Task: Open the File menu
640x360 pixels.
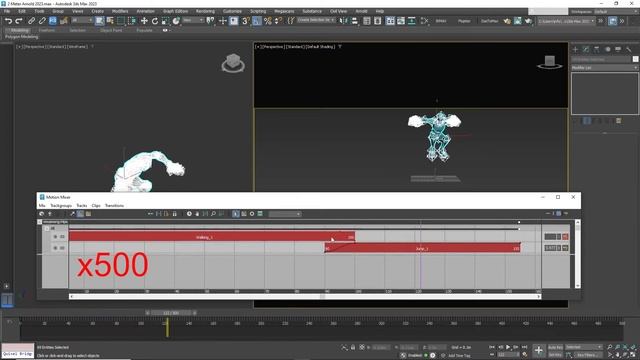Action: pyautogui.click(x=7, y=11)
